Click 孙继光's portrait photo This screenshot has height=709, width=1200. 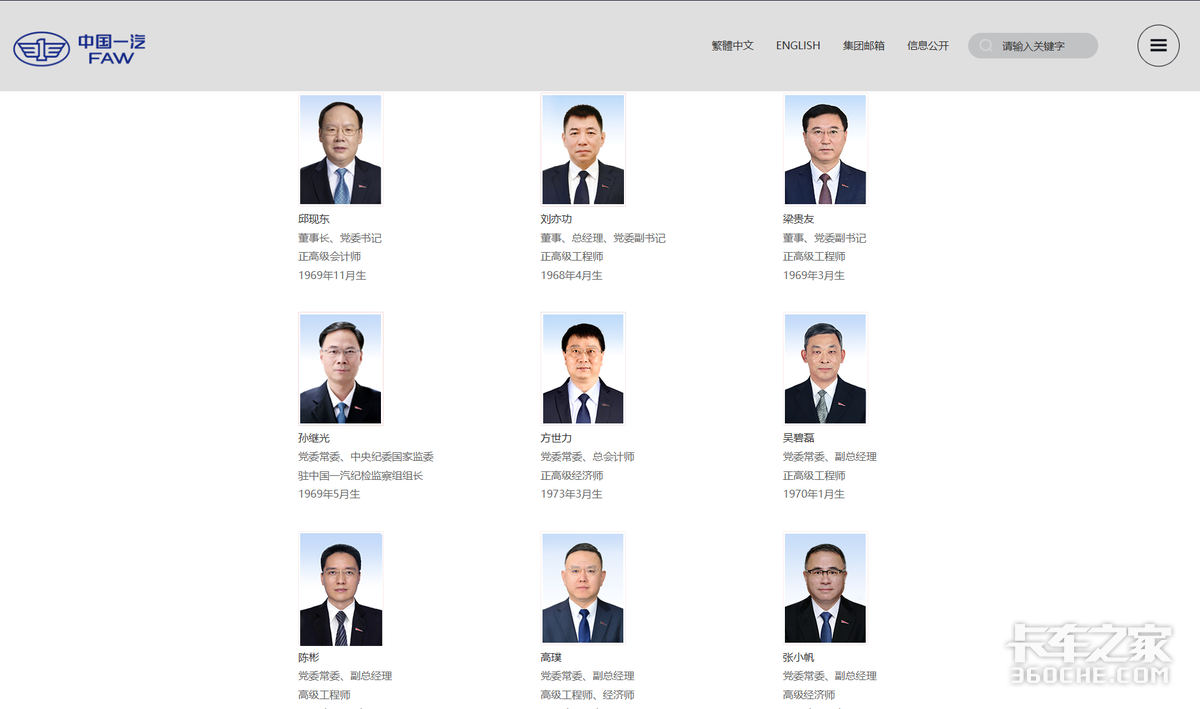point(340,367)
